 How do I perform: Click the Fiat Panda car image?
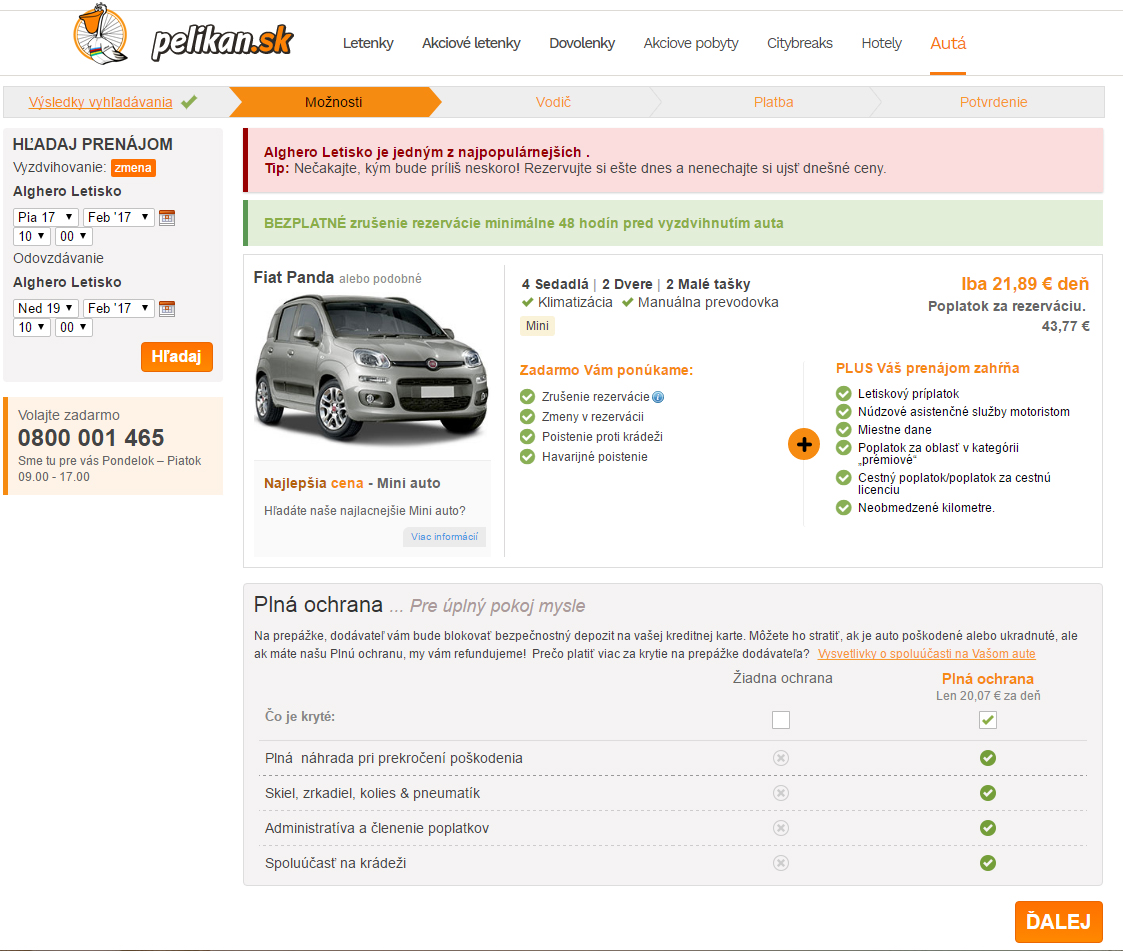tap(372, 370)
